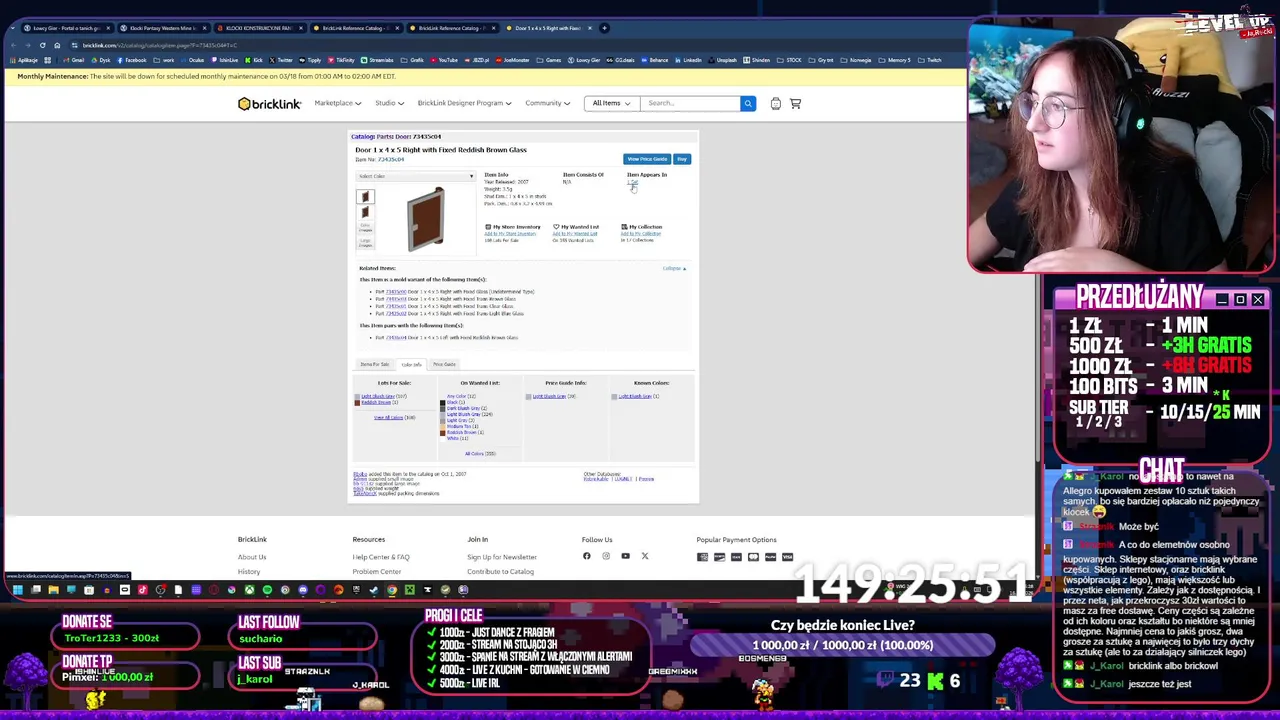Image resolution: width=1280 pixels, height=720 pixels.
Task: Open the Facebook icon under Follow Us
Action: (587, 556)
